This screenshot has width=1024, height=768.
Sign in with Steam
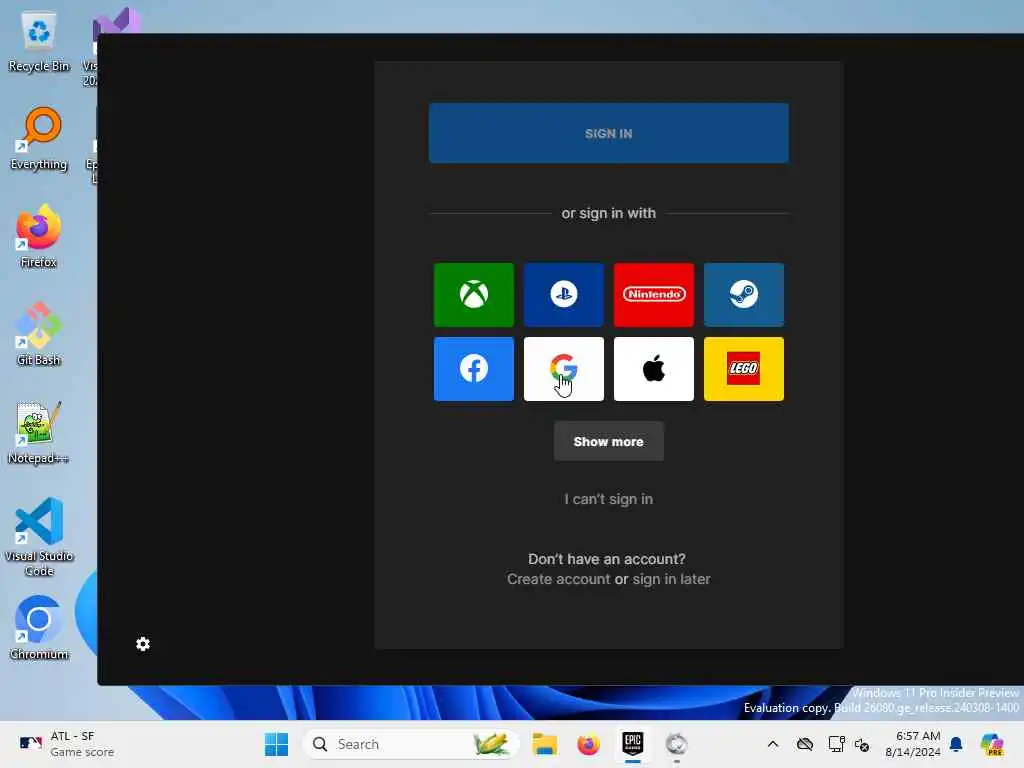(x=744, y=295)
